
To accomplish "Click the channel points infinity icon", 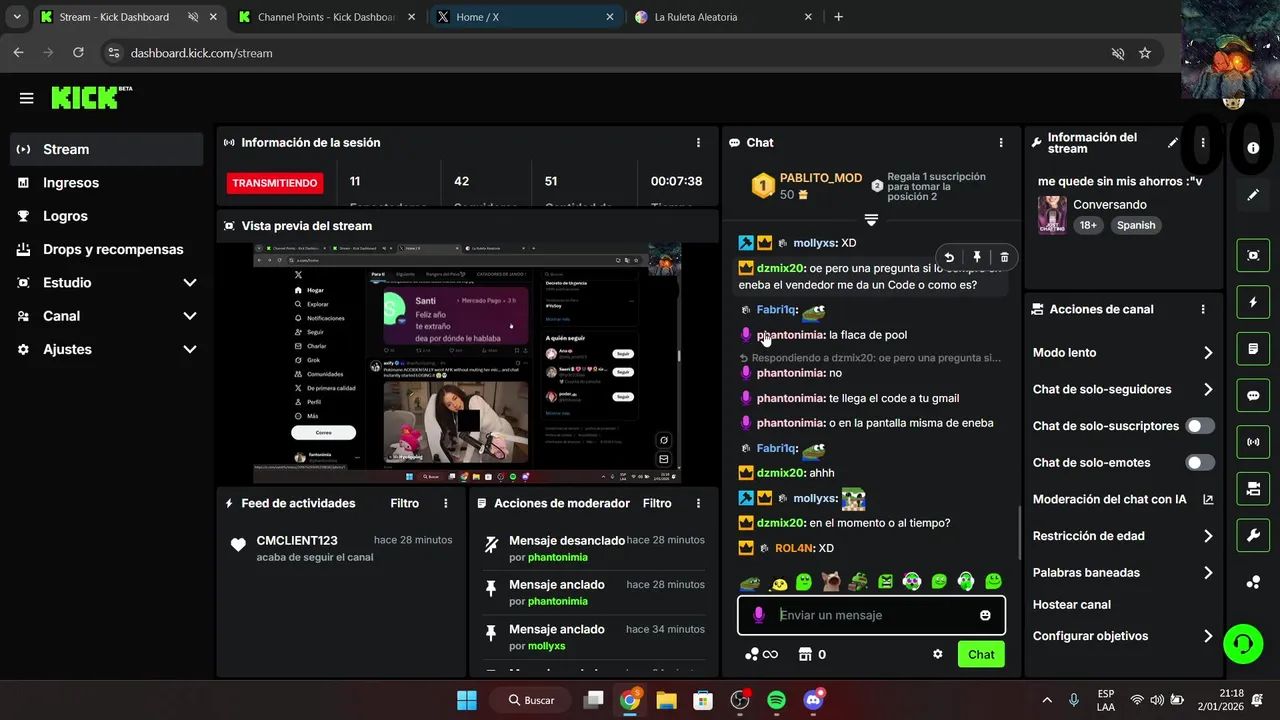I will [x=761, y=654].
